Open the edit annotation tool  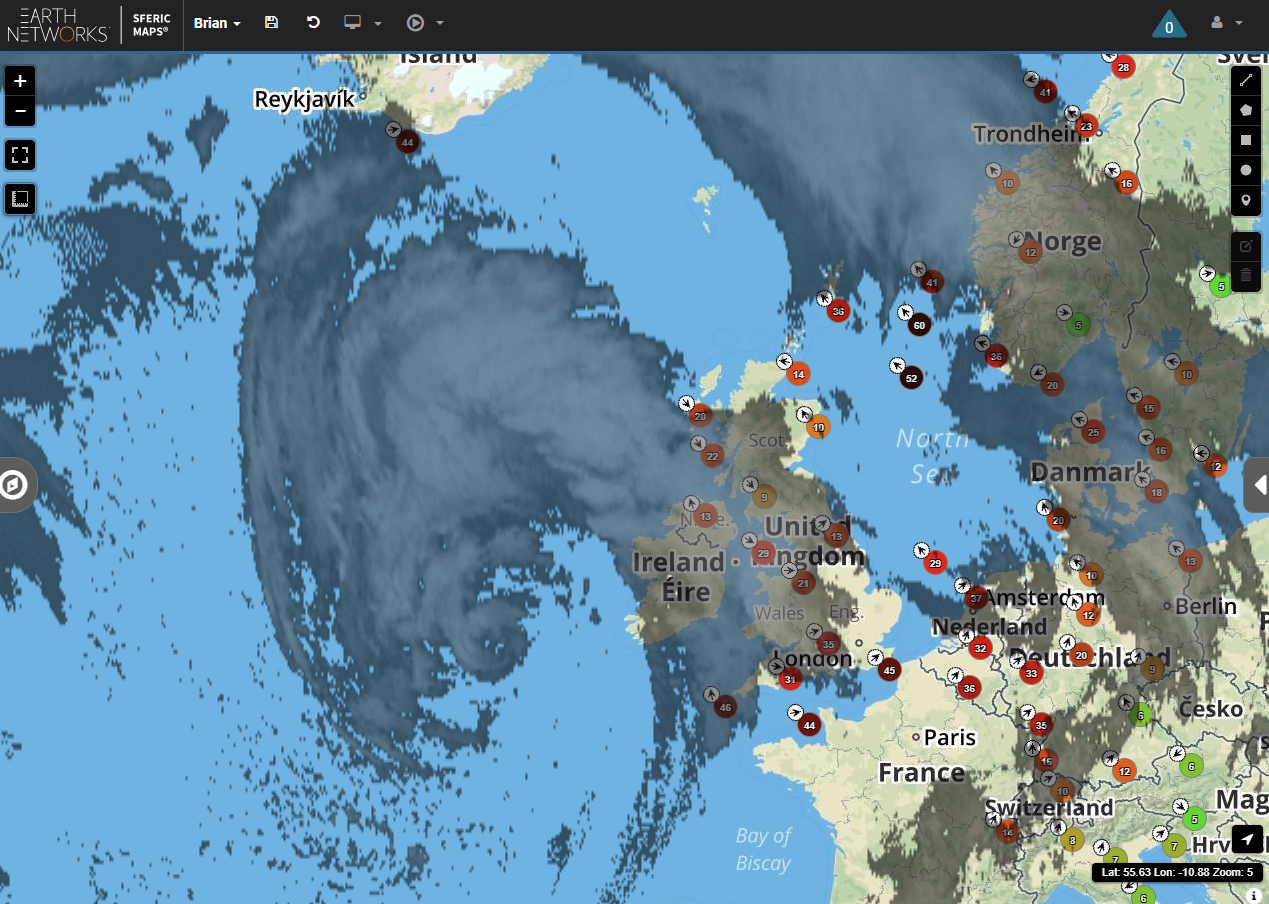coord(1246,246)
